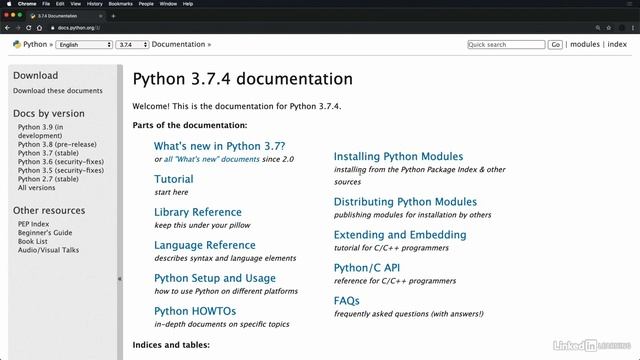Open Extending and Embedding link
Viewport: 640px width, 360px height.
(x=400, y=235)
